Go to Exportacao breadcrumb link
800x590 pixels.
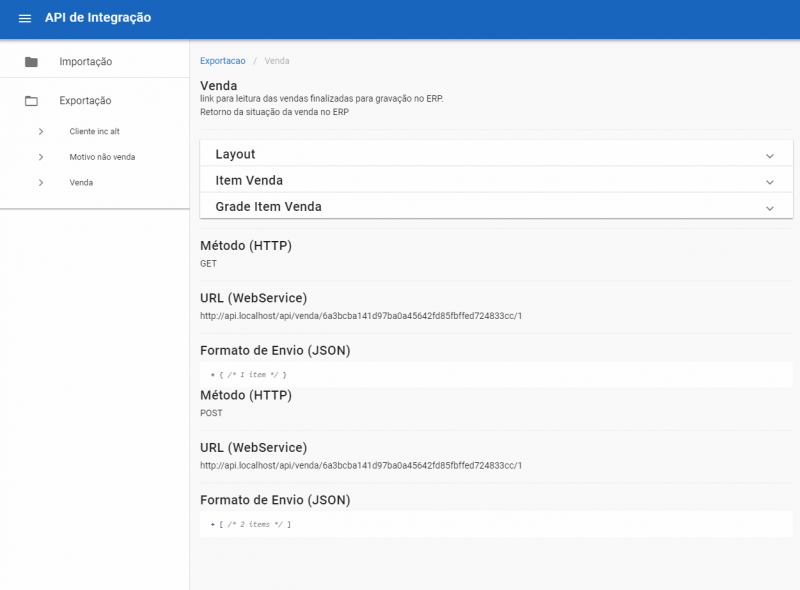point(222,61)
